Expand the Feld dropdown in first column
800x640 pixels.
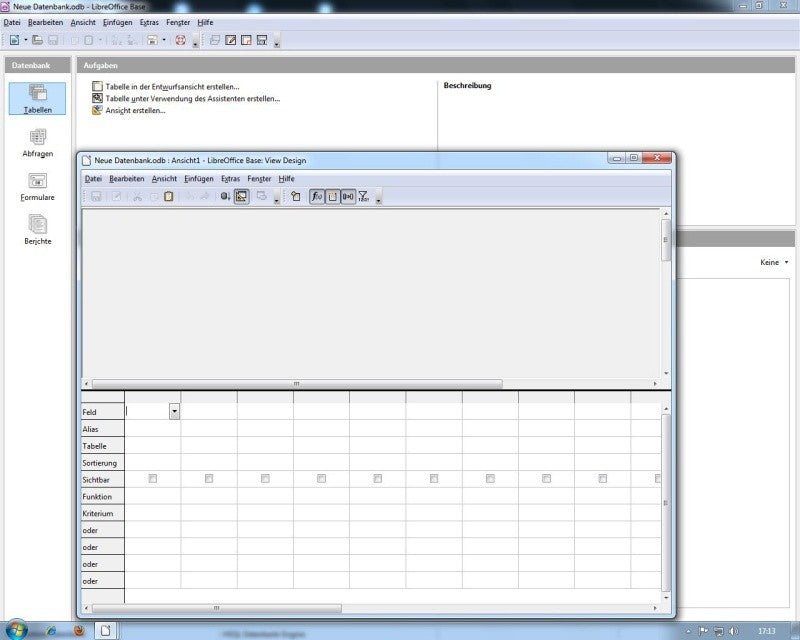tap(174, 411)
